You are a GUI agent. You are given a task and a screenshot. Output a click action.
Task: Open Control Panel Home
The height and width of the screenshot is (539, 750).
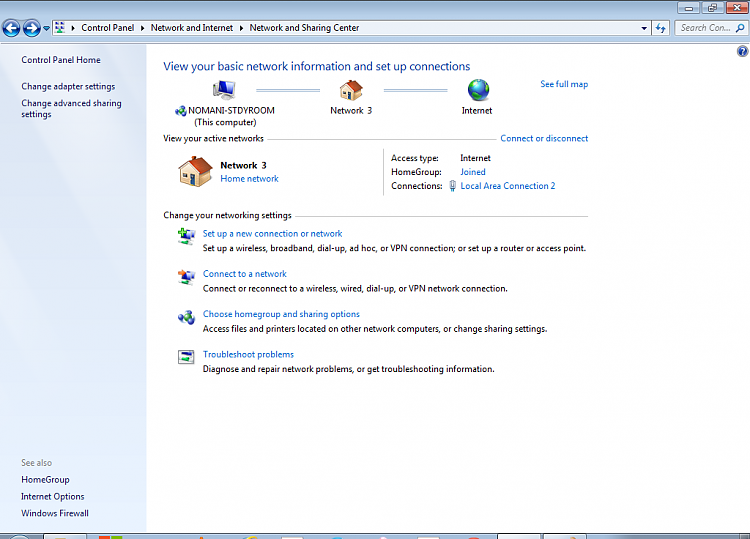[x=61, y=60]
